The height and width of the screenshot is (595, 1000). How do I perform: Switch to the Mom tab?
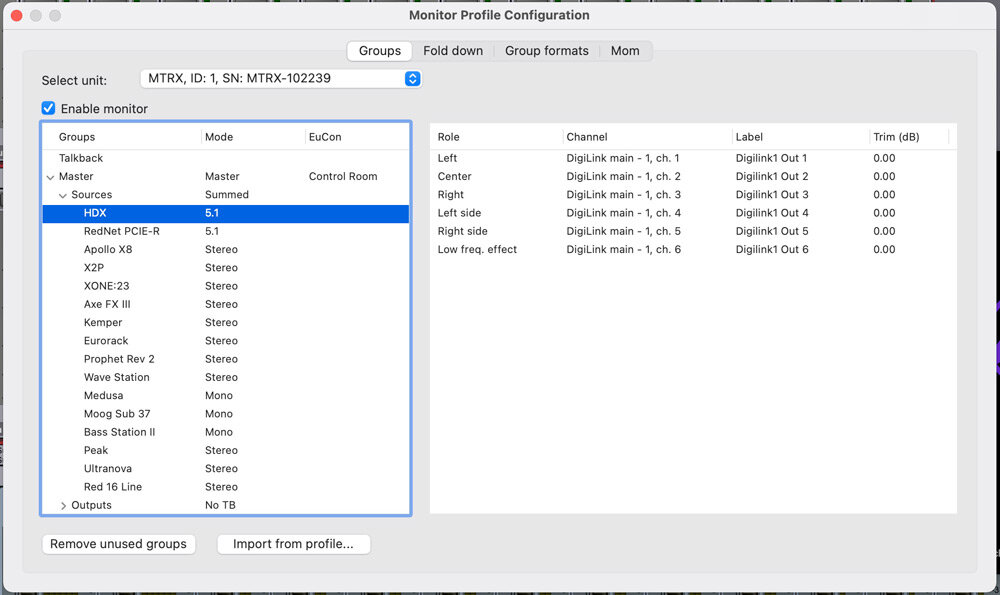tap(625, 51)
